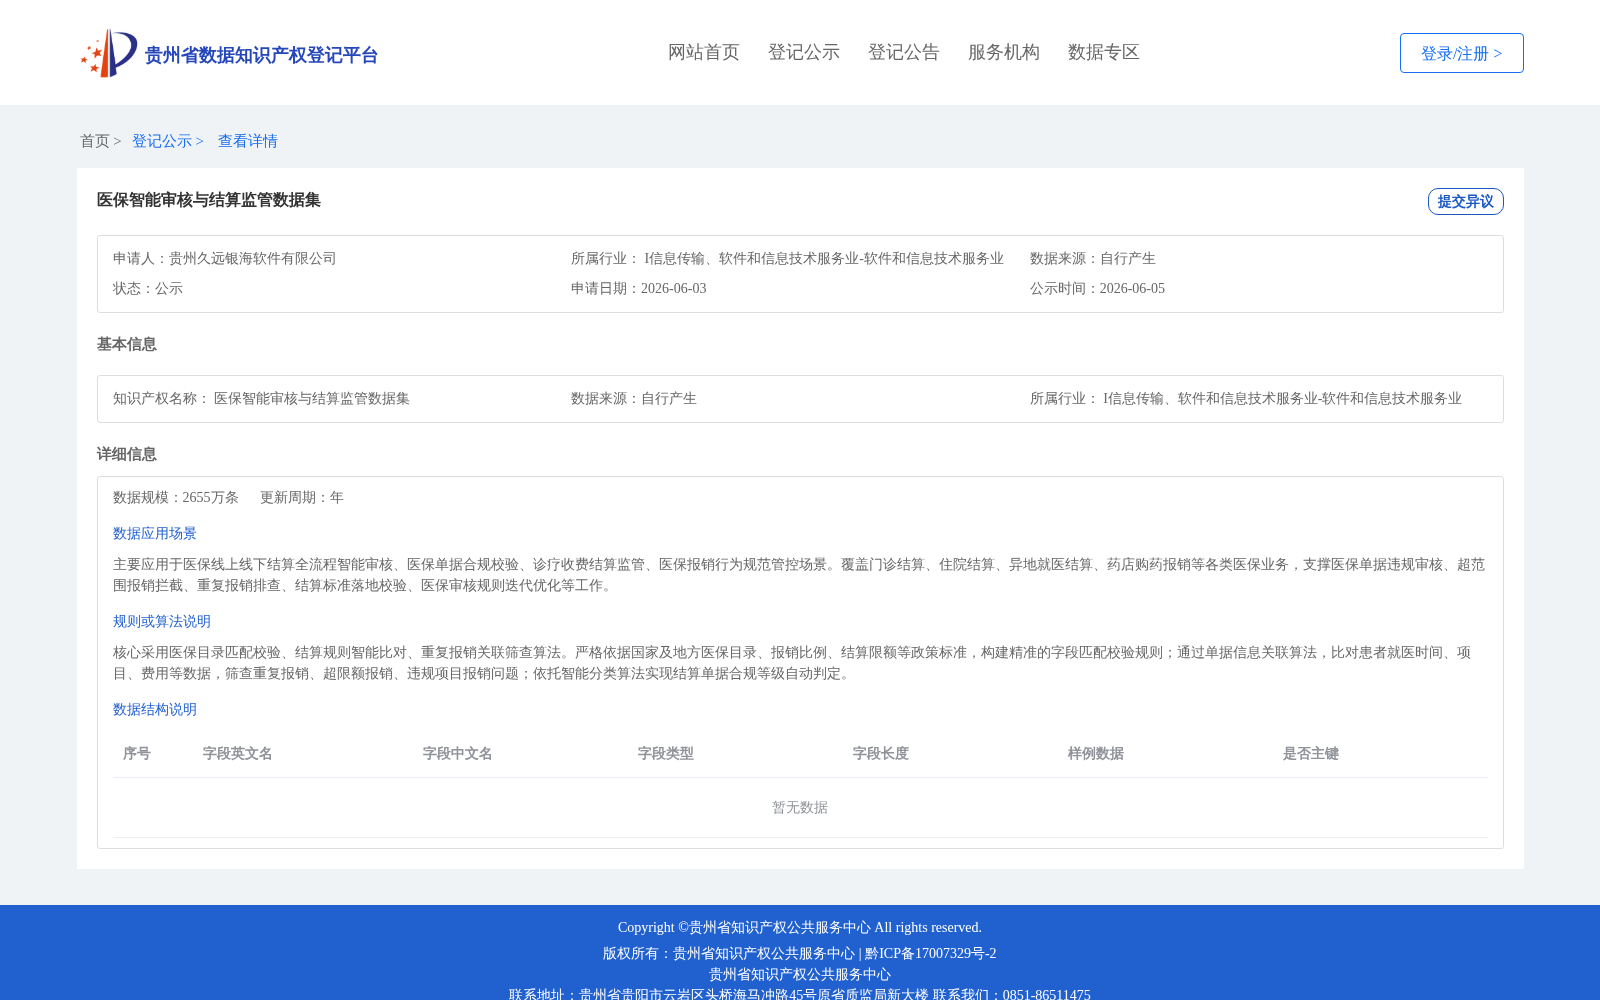The width and height of the screenshot is (1600, 1000).
Task: Click 字段类型 column header
Action: [x=666, y=753]
